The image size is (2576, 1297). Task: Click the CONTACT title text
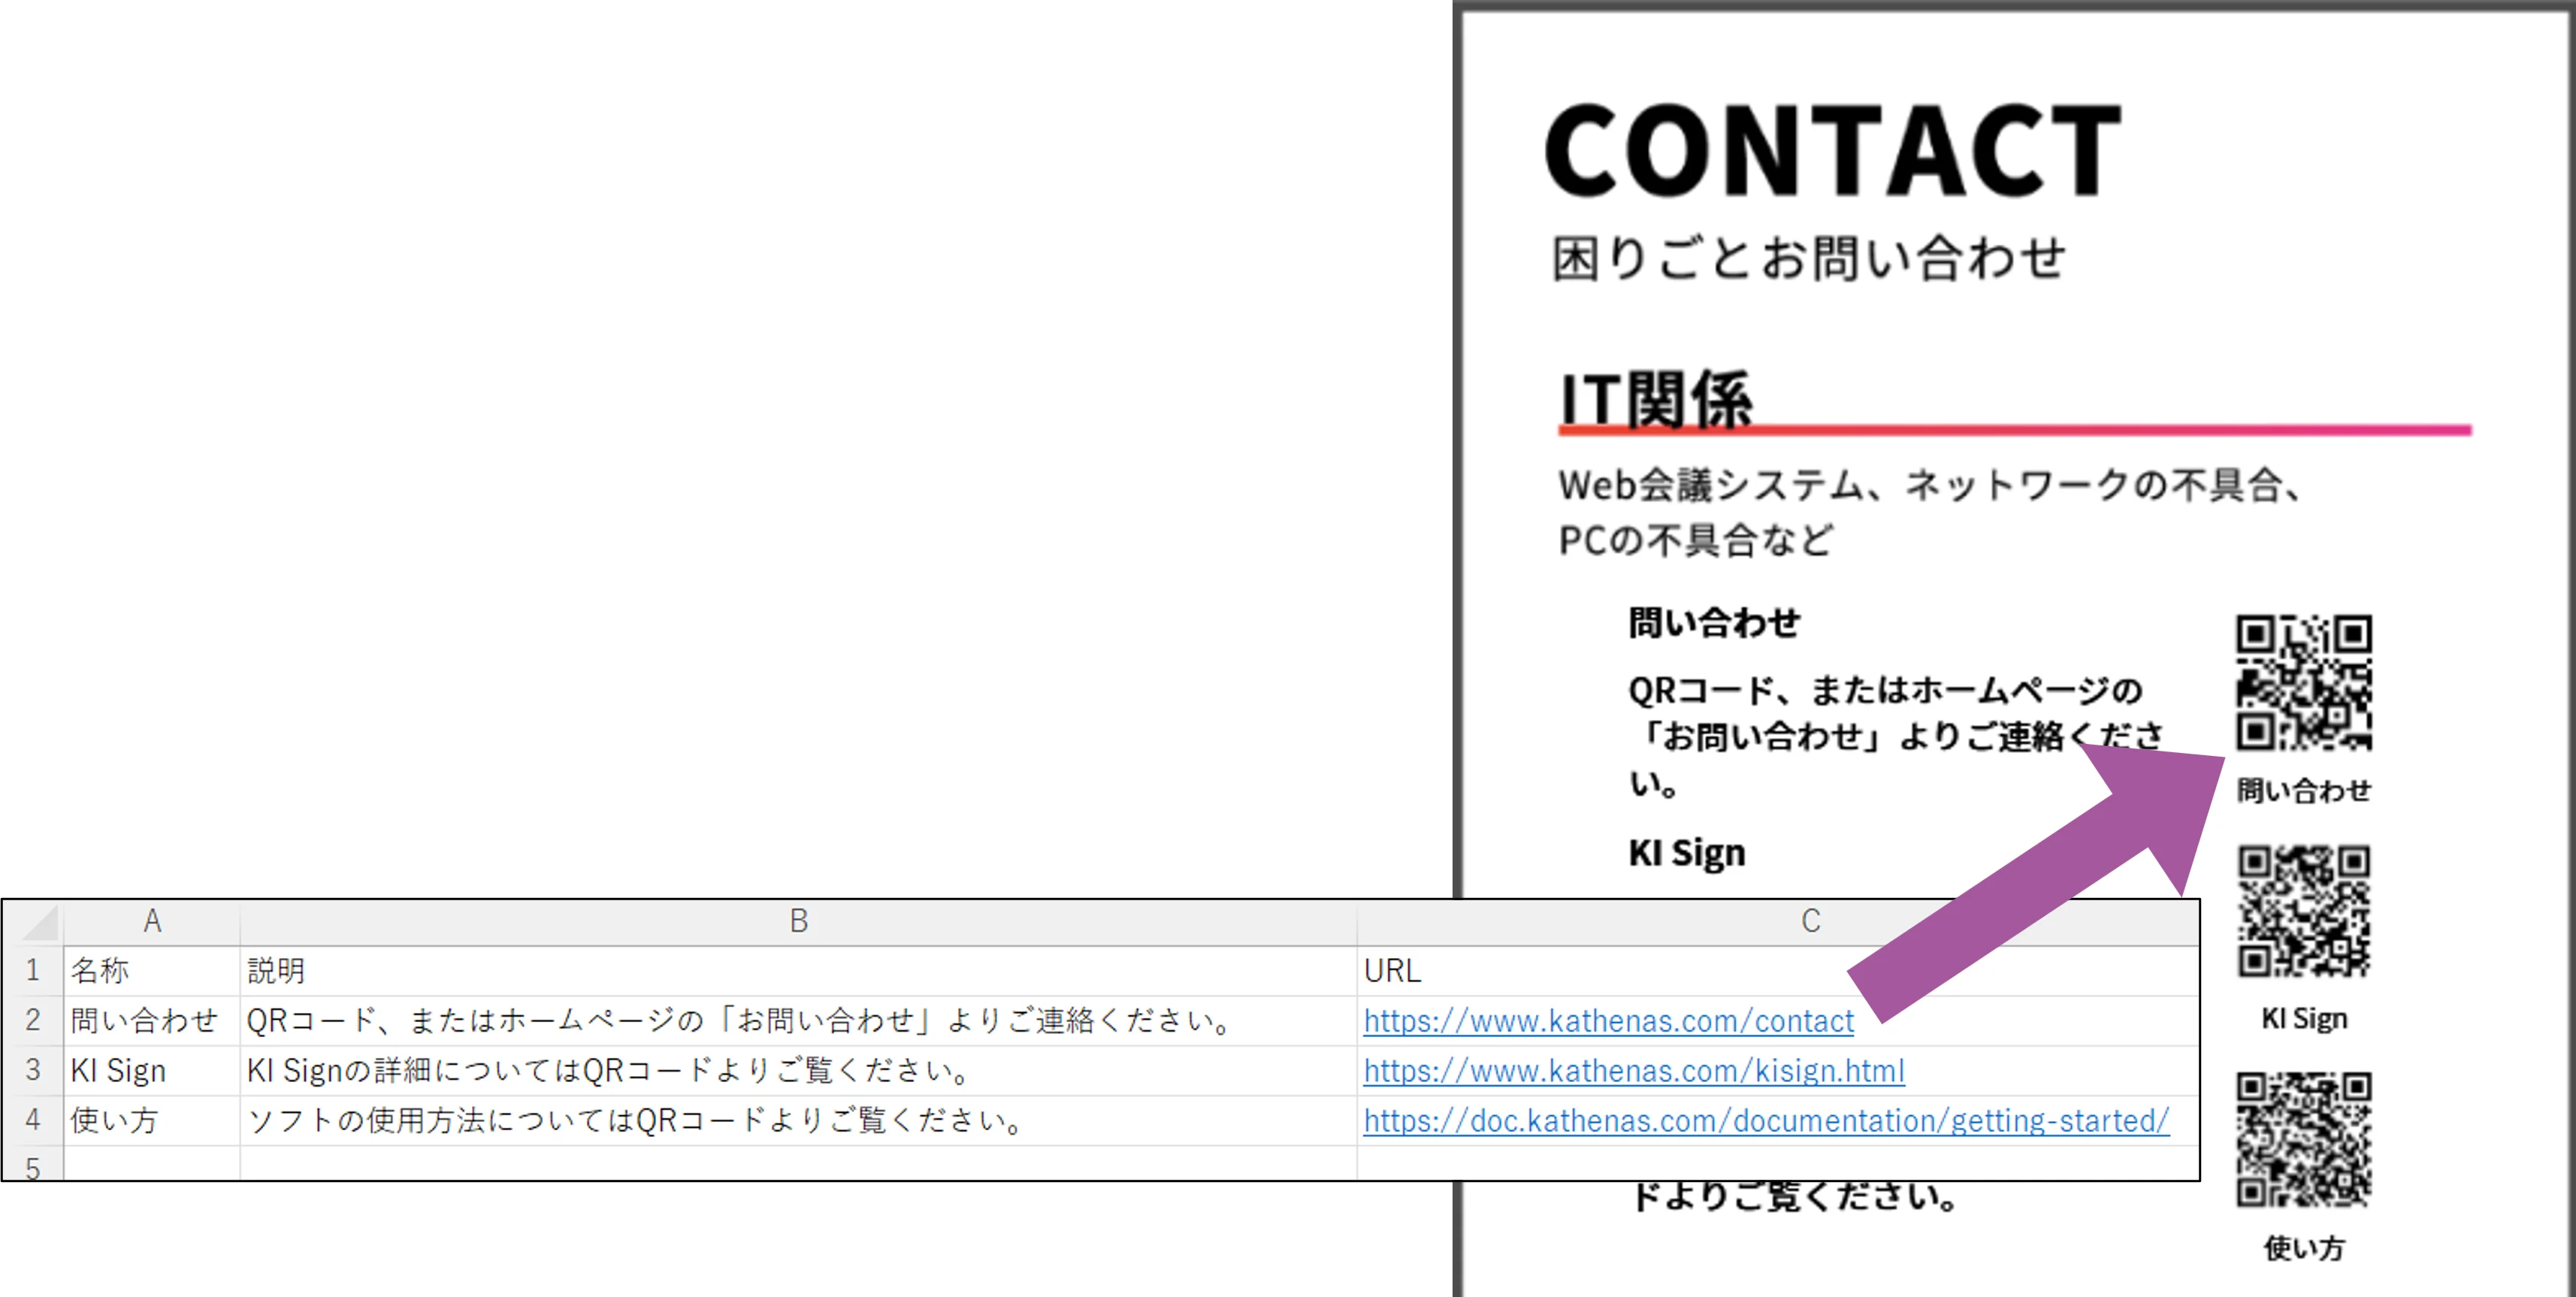click(1832, 151)
